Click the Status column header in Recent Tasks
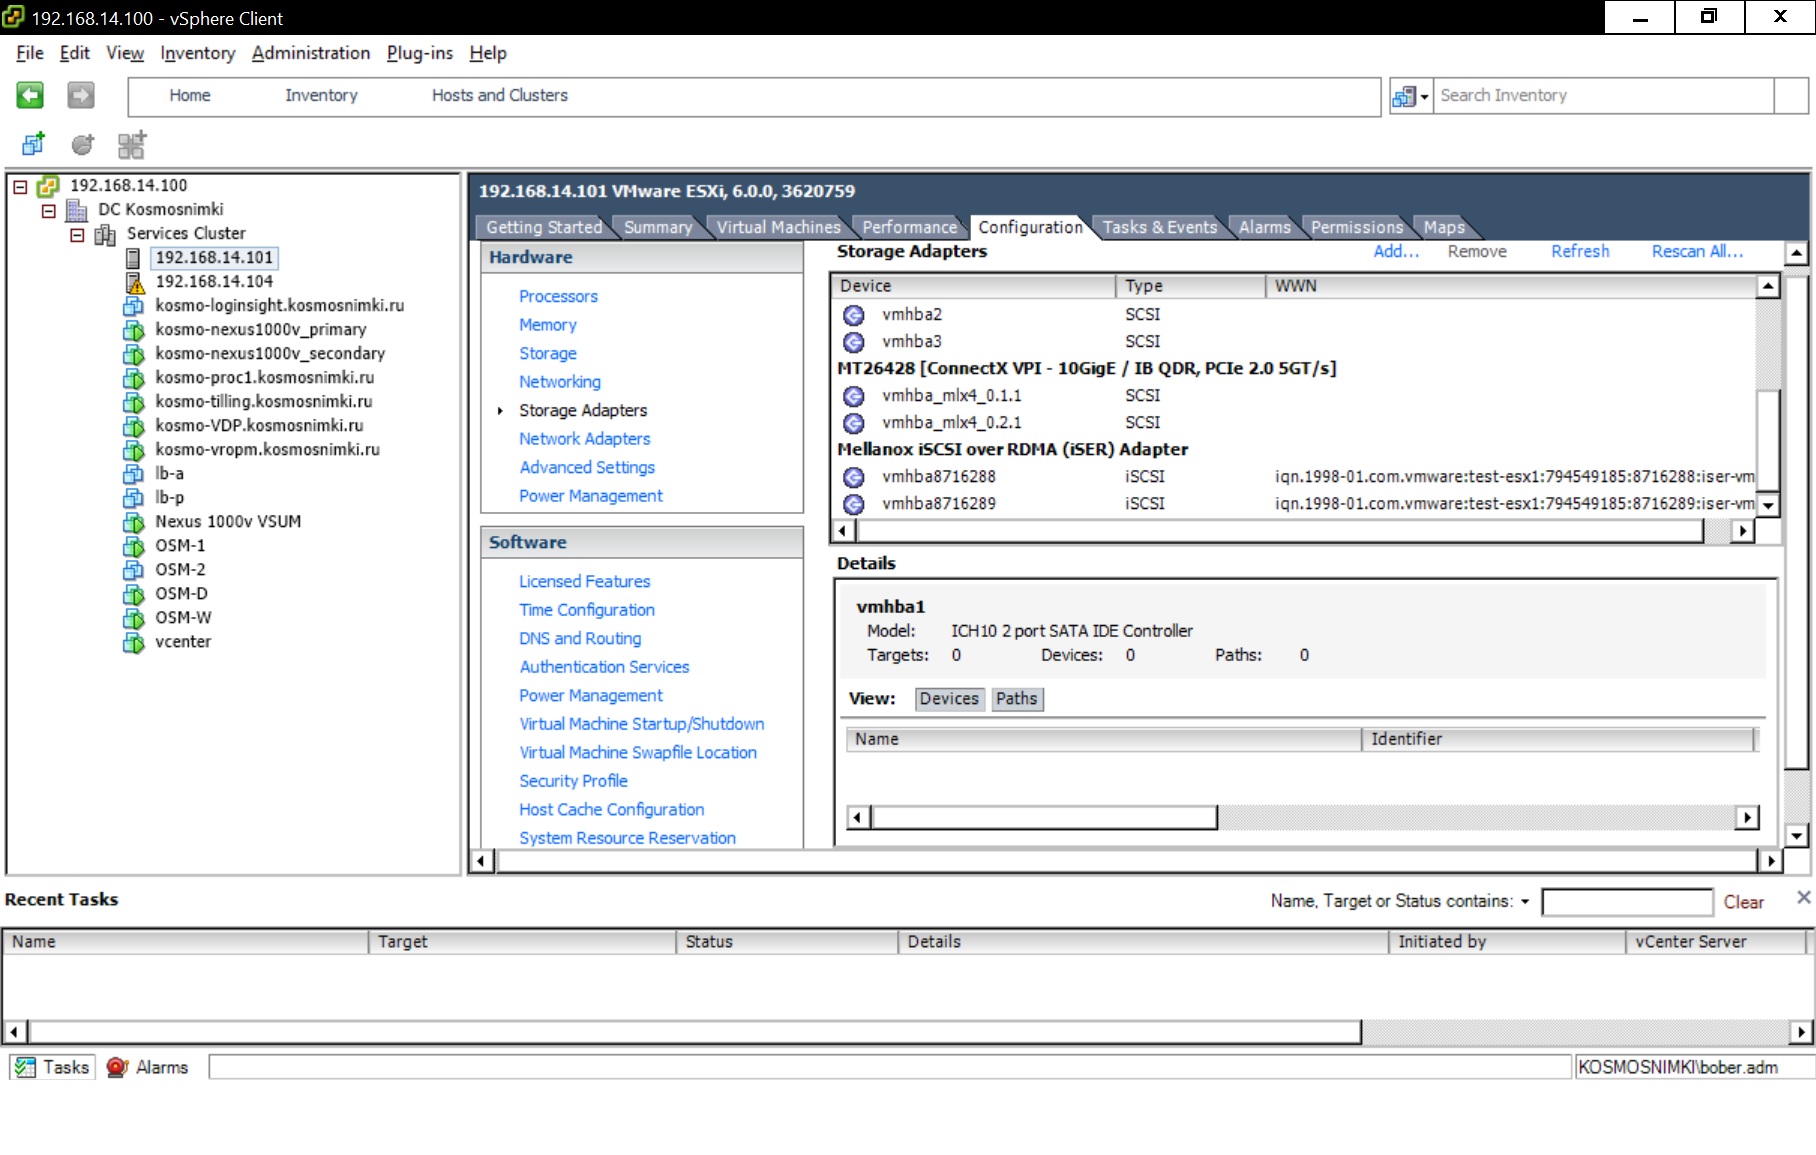 [786, 942]
